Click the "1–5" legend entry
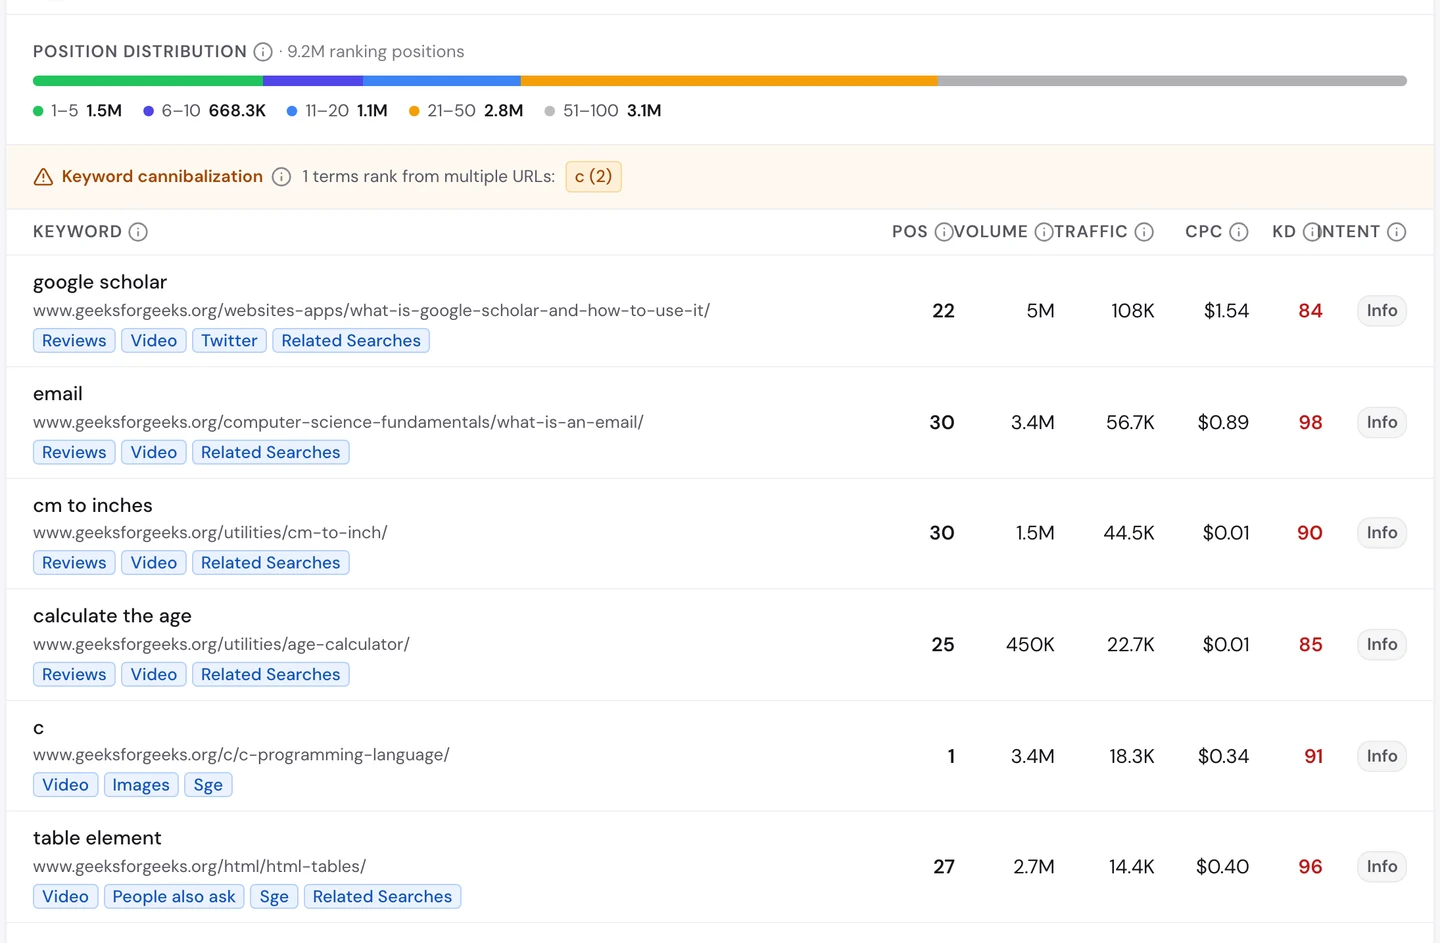This screenshot has height=943, width=1440. [77, 111]
